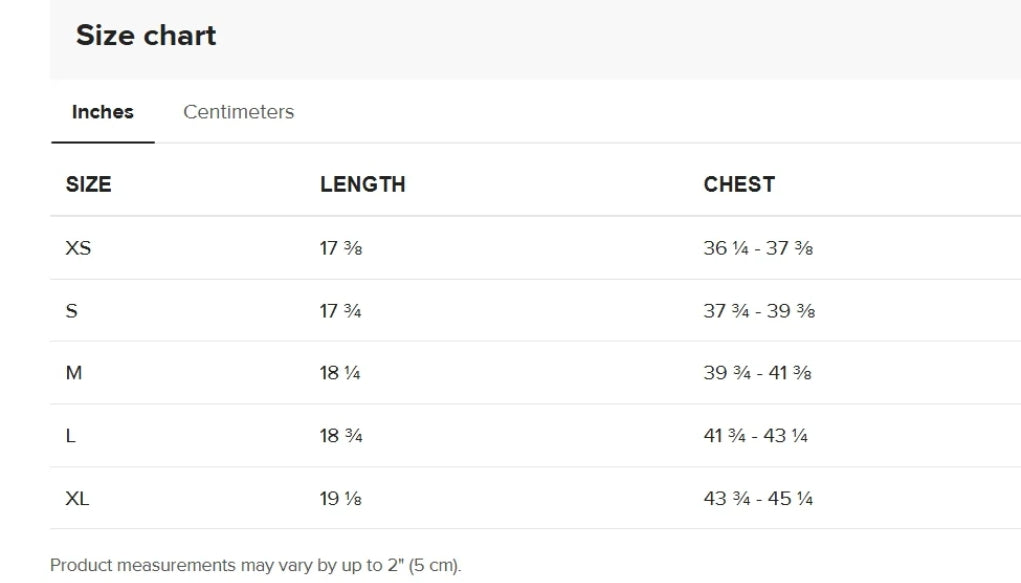The image size is (1021, 583).
Task: Select the S size row label
Action: 72,311
